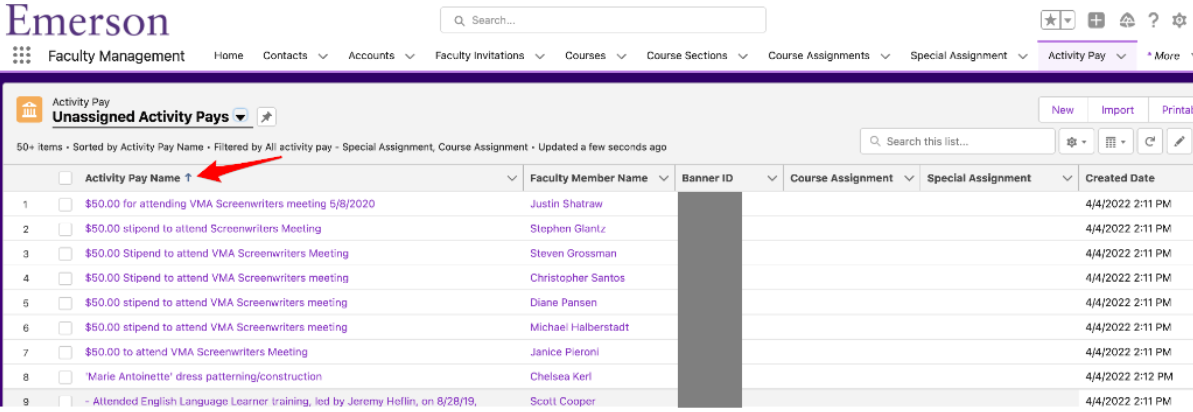Pin the Unassigned Activity Pays list view

[266, 117]
